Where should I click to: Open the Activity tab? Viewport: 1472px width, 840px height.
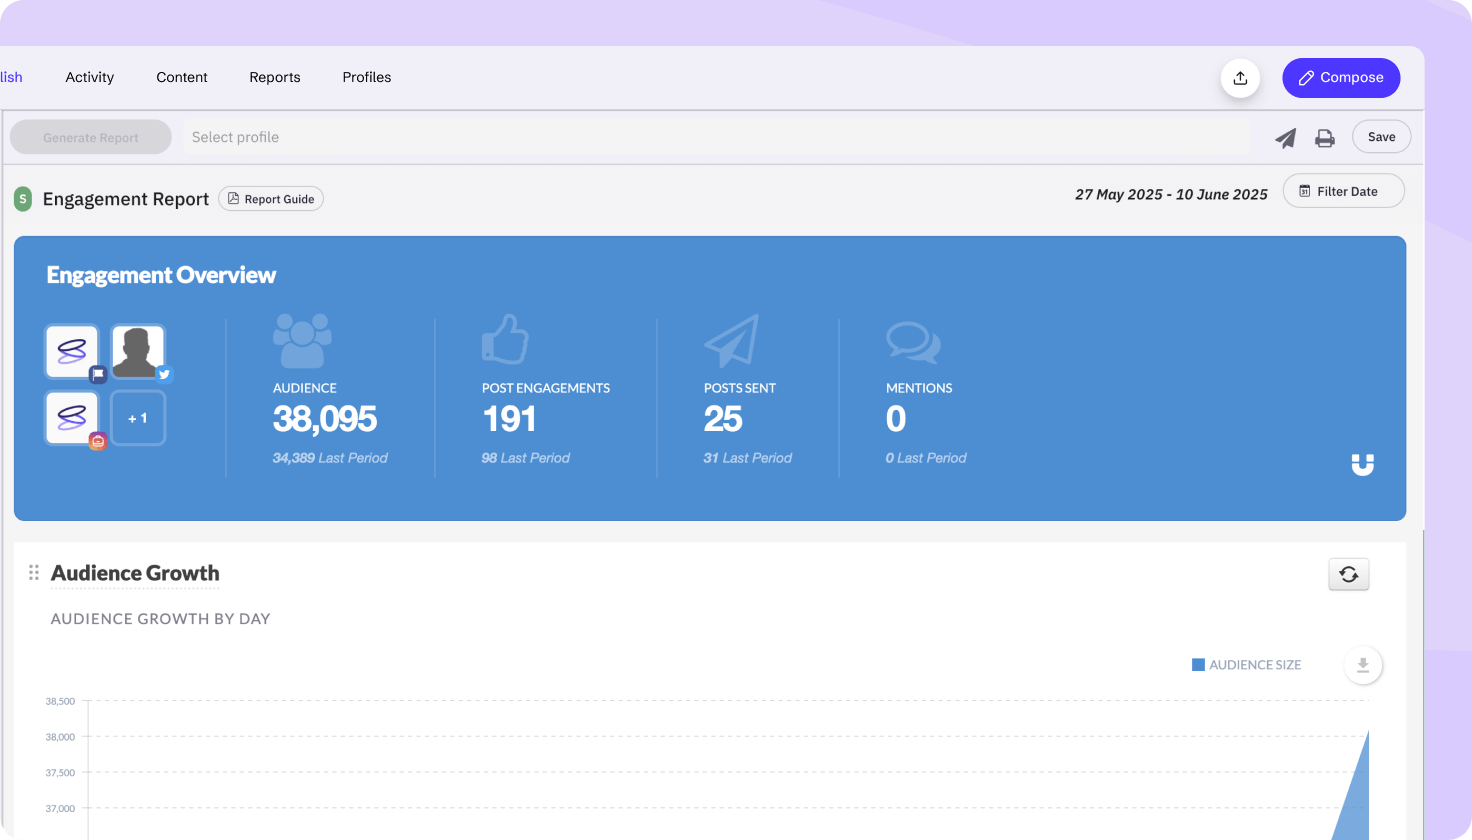click(x=90, y=77)
